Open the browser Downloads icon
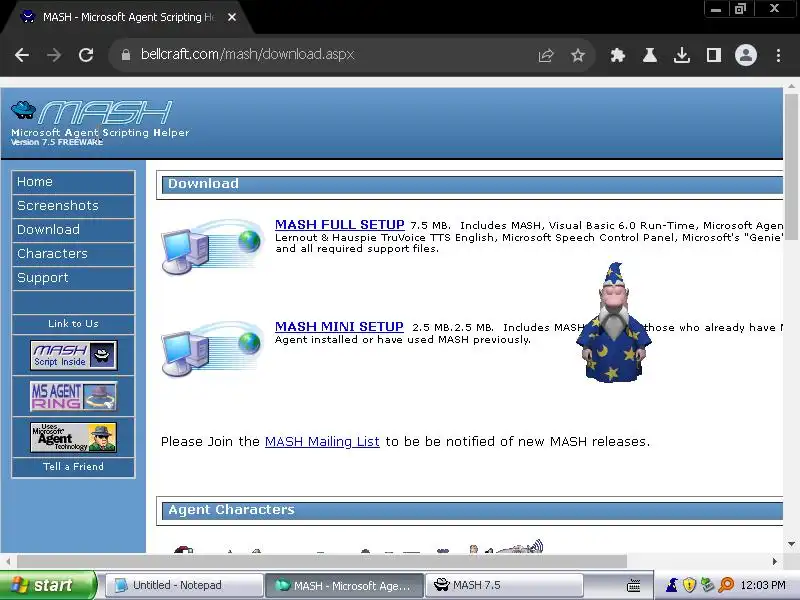Viewport: 800px width, 600px height. [682, 55]
